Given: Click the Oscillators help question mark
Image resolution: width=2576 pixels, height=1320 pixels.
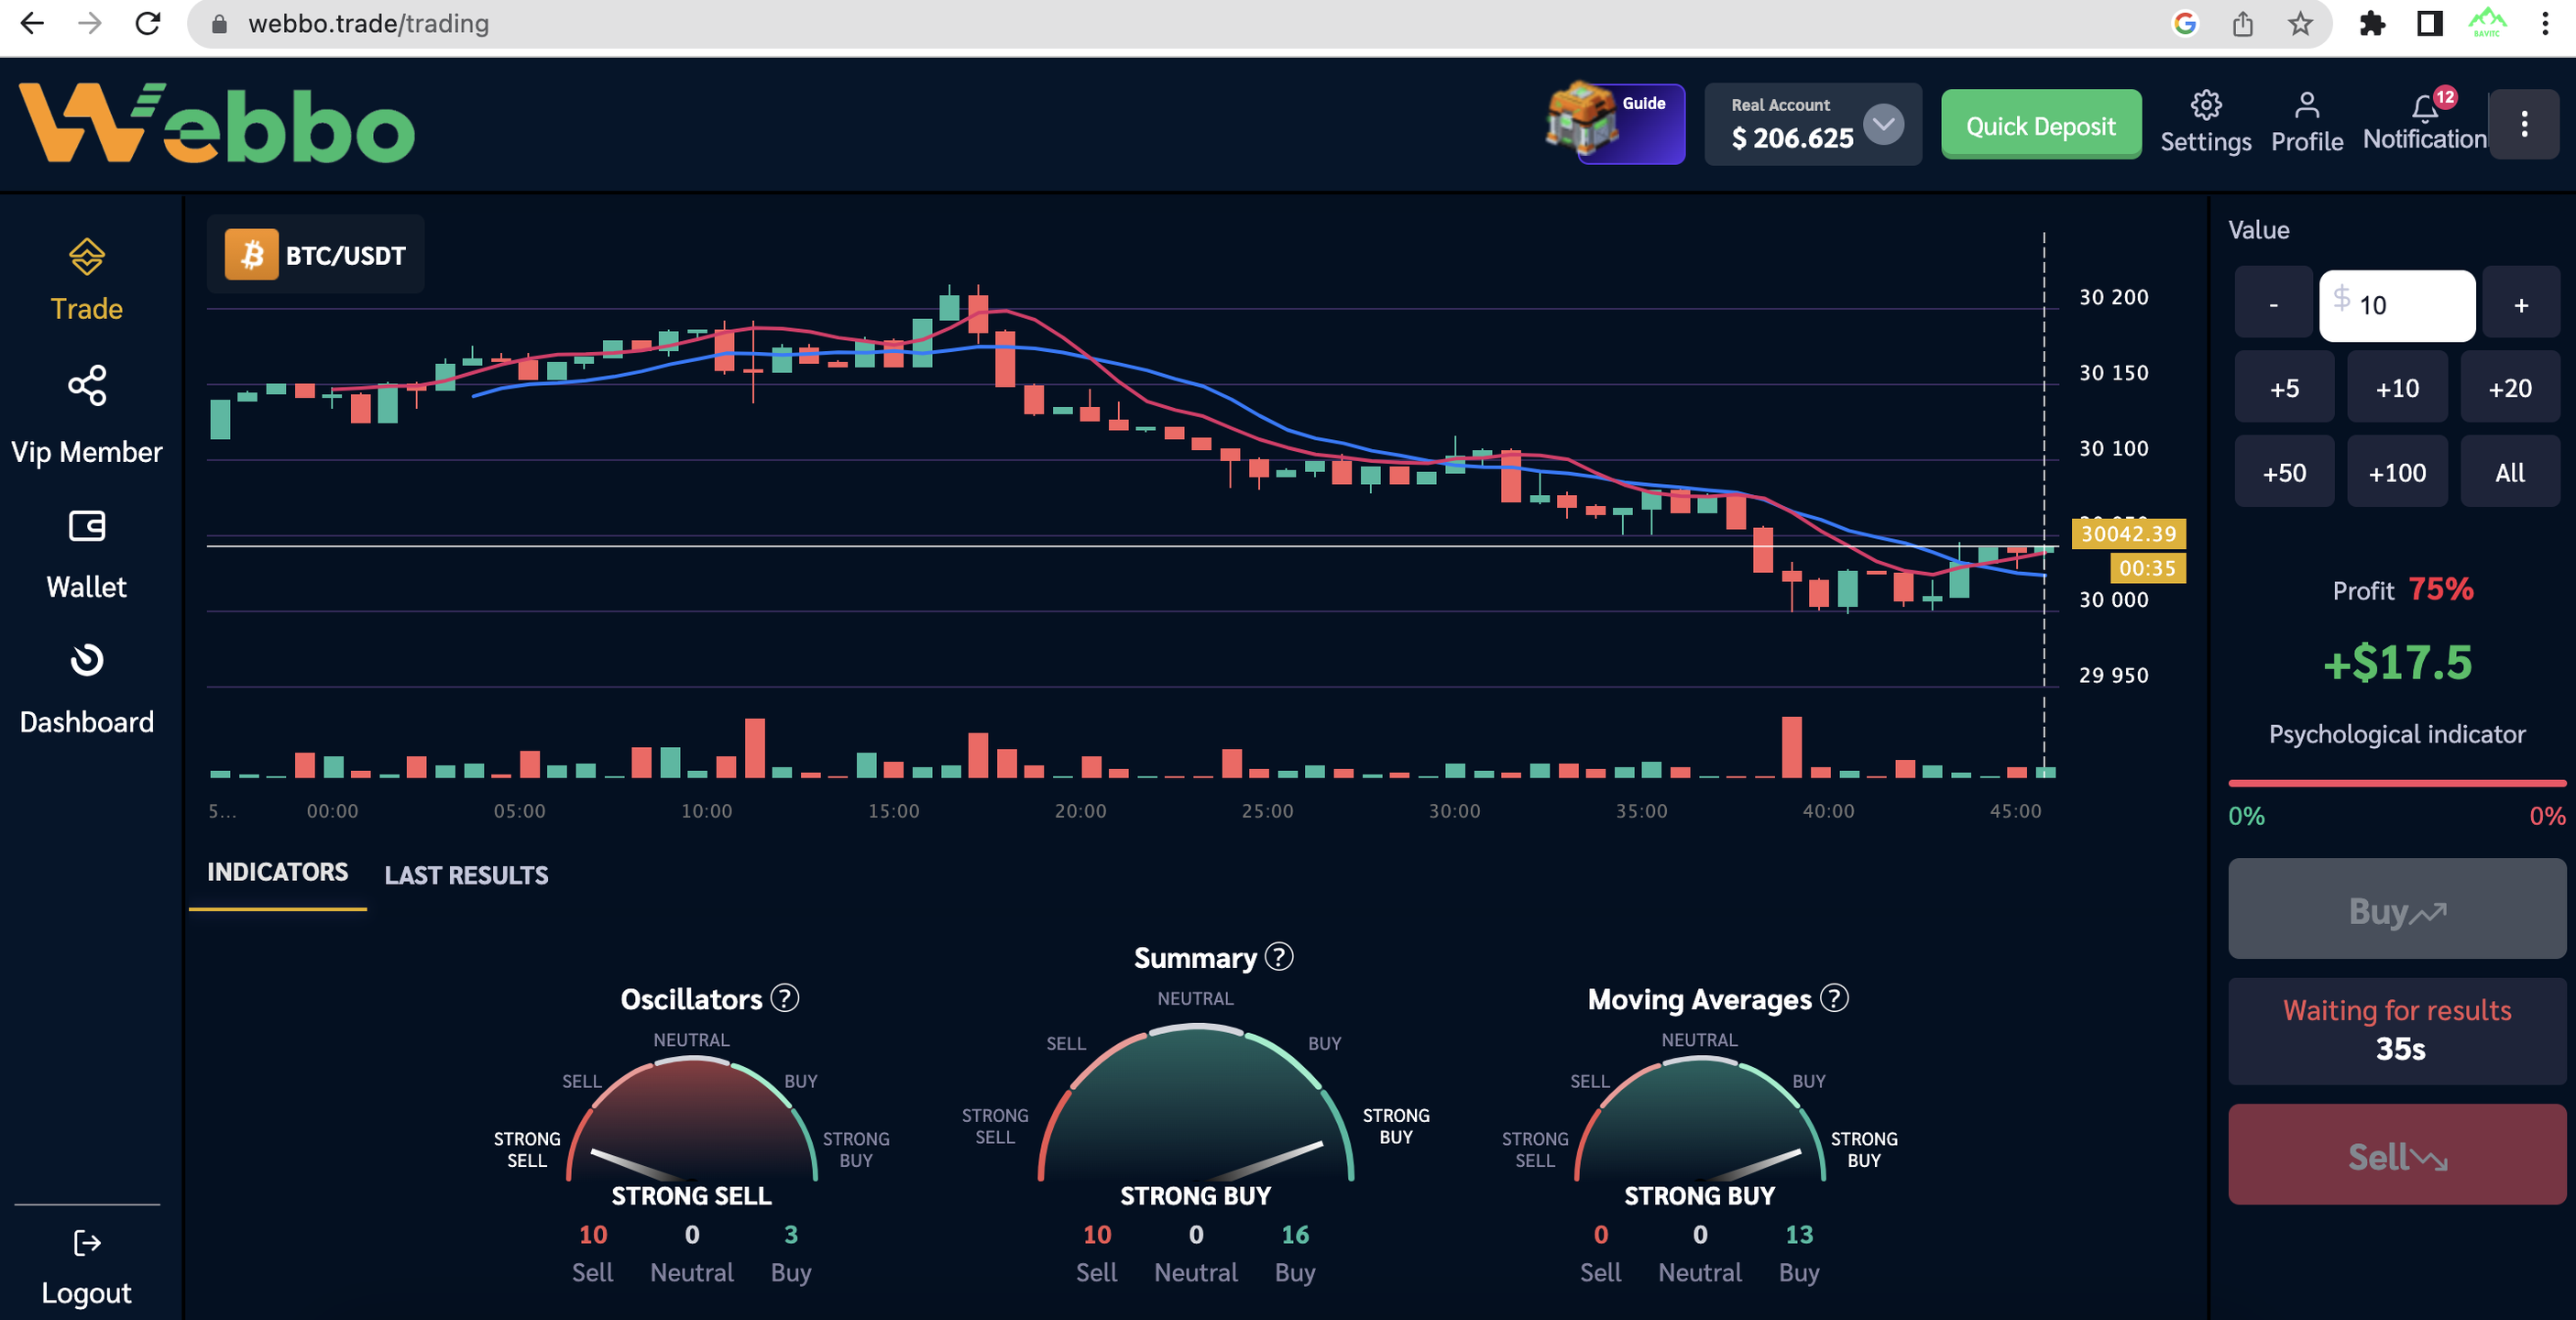Looking at the screenshot, I should [786, 997].
